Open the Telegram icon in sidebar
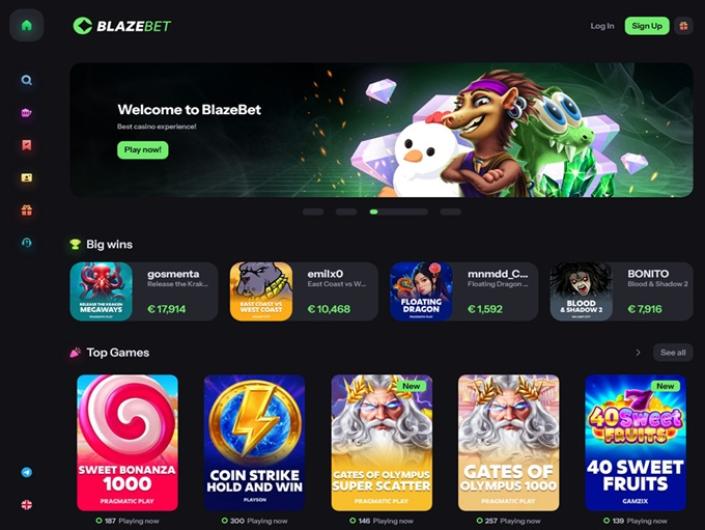The image size is (705, 530). [27, 472]
